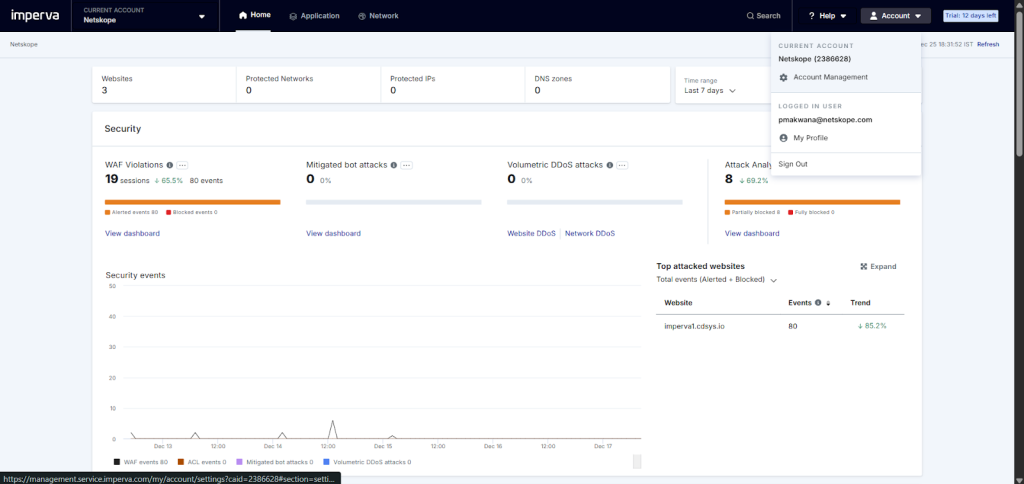The height and width of the screenshot is (484, 1024).
Task: Expand the Top attacked websites panel
Action: pyautogui.click(x=878, y=266)
